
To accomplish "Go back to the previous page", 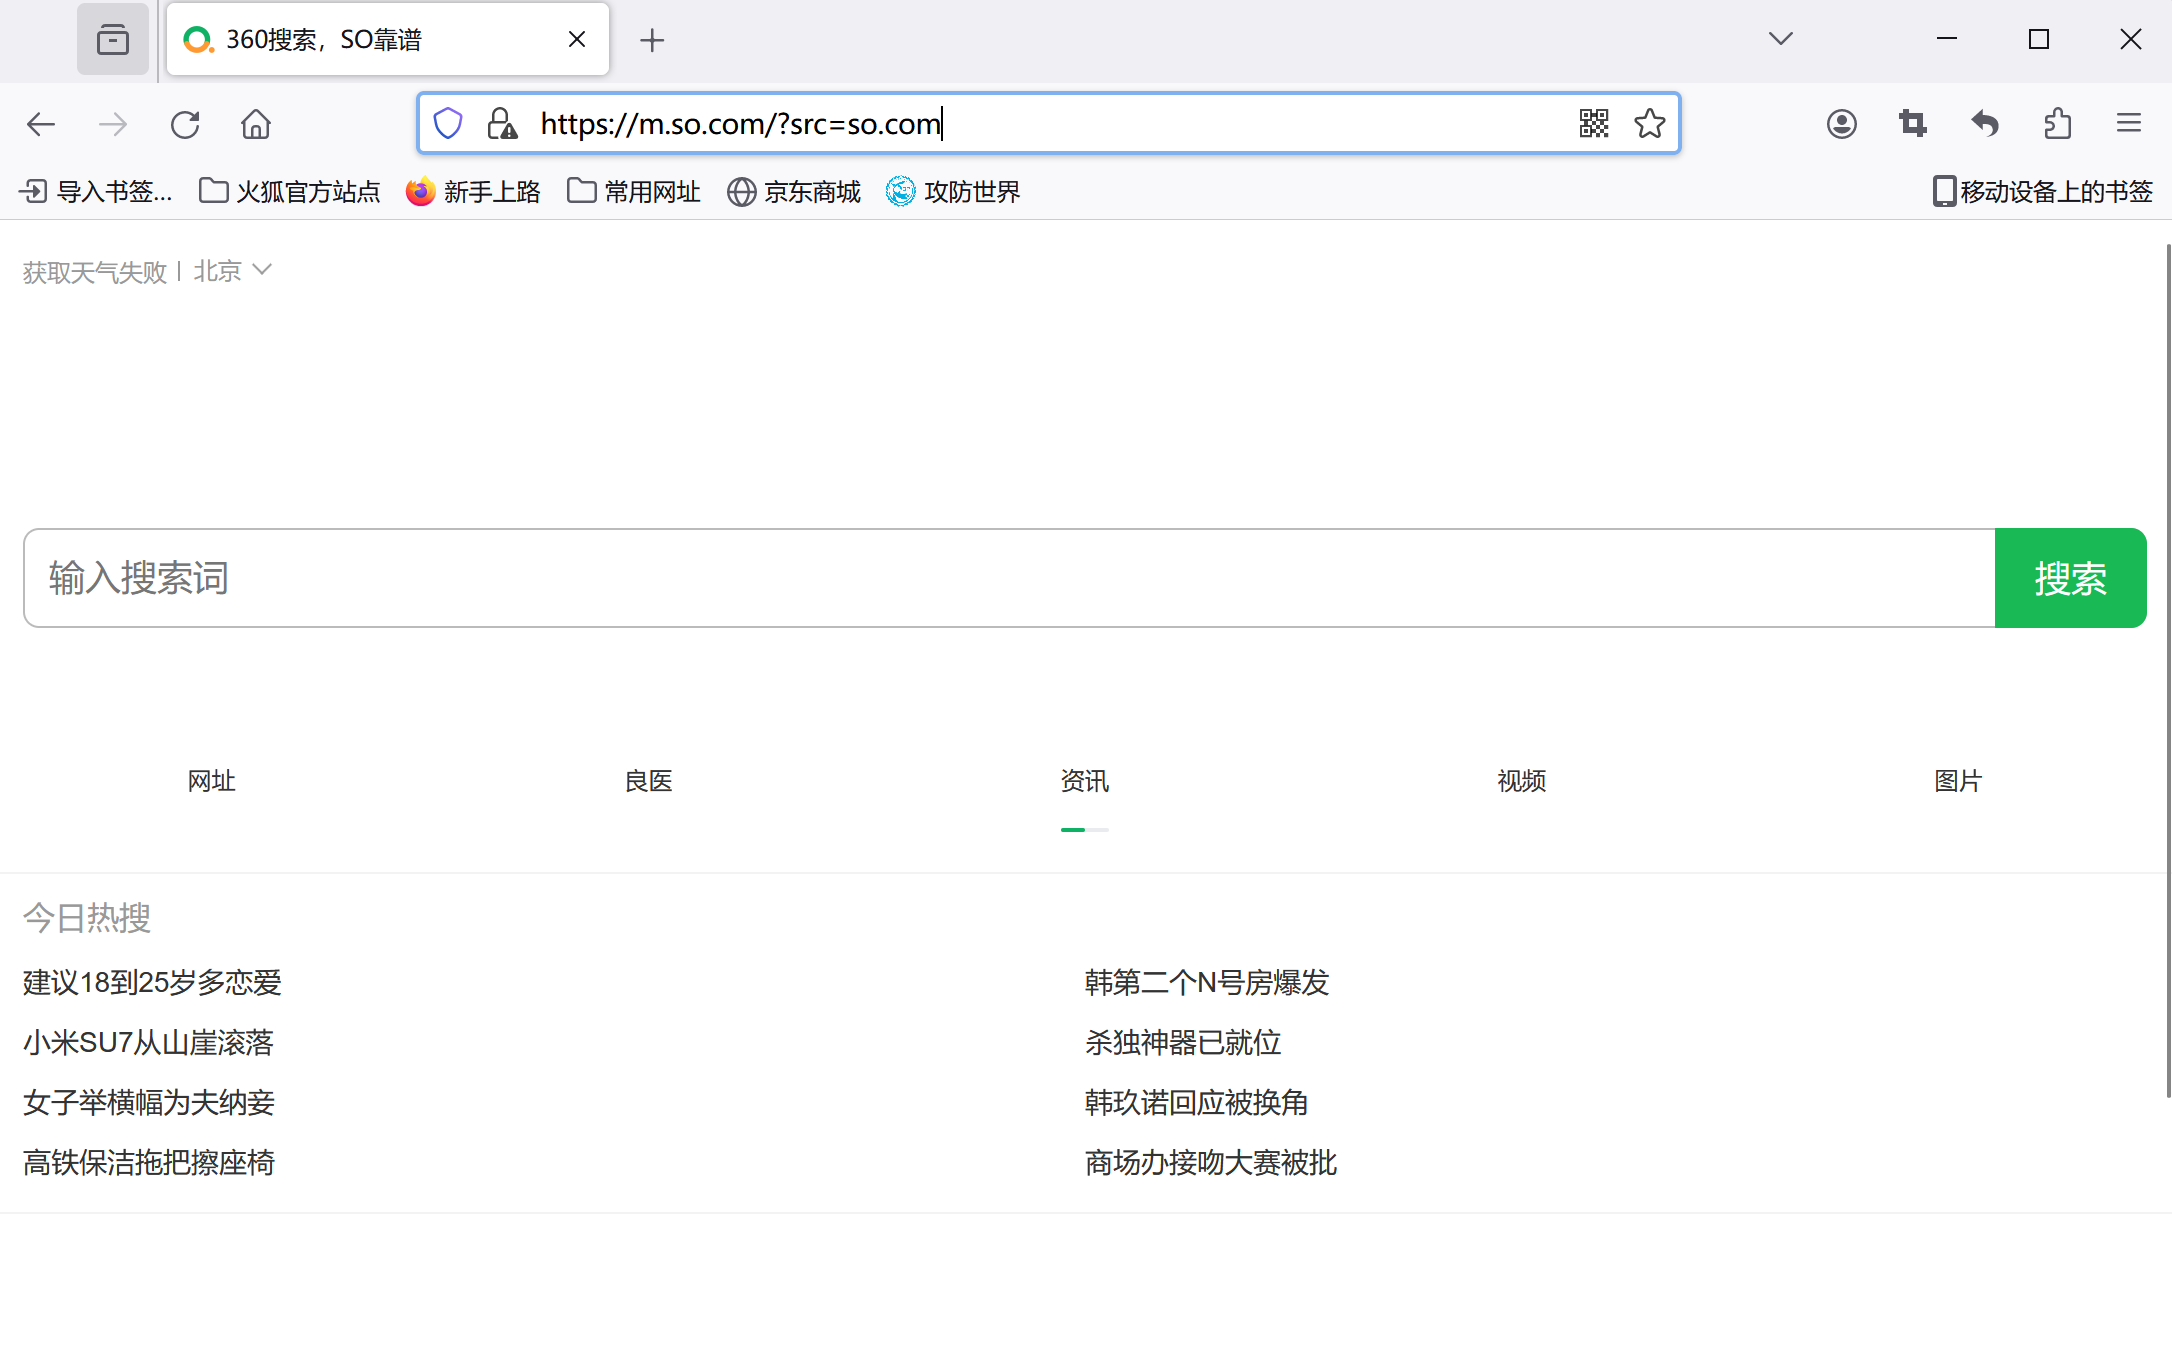I will (41, 124).
